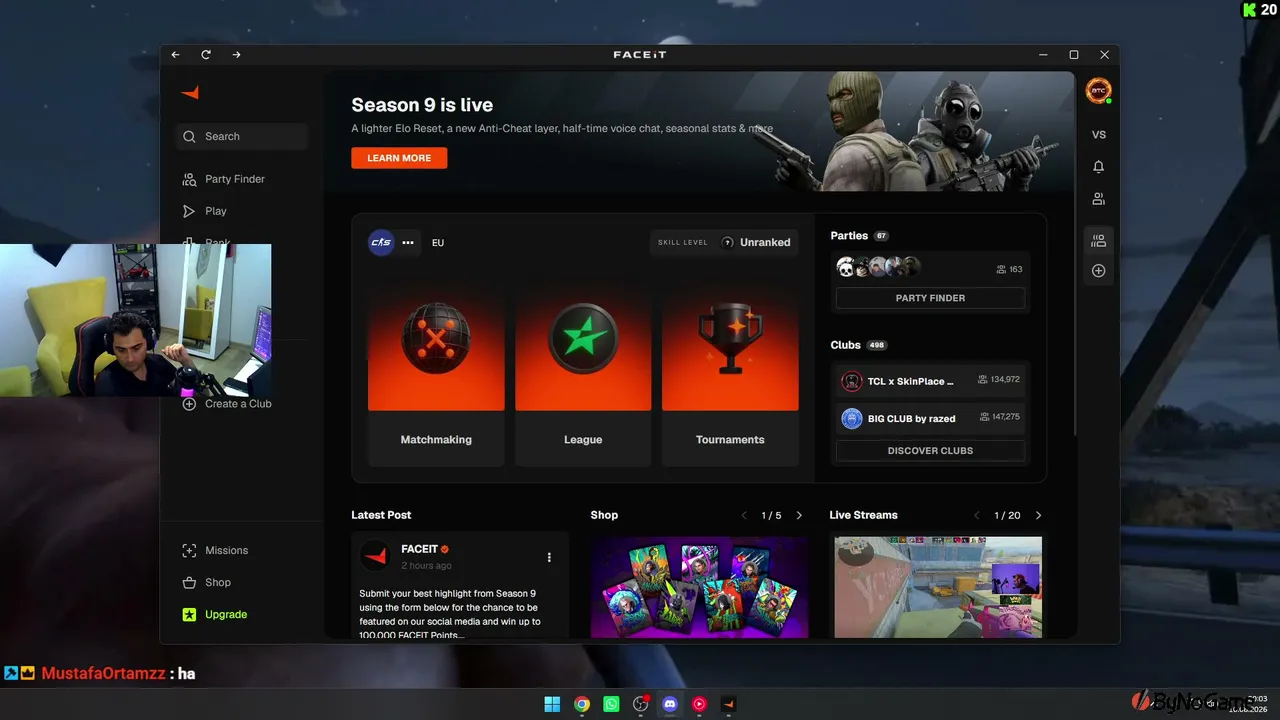The width and height of the screenshot is (1280, 720).
Task: Open the Live Streams video thumbnail
Action: (938, 587)
